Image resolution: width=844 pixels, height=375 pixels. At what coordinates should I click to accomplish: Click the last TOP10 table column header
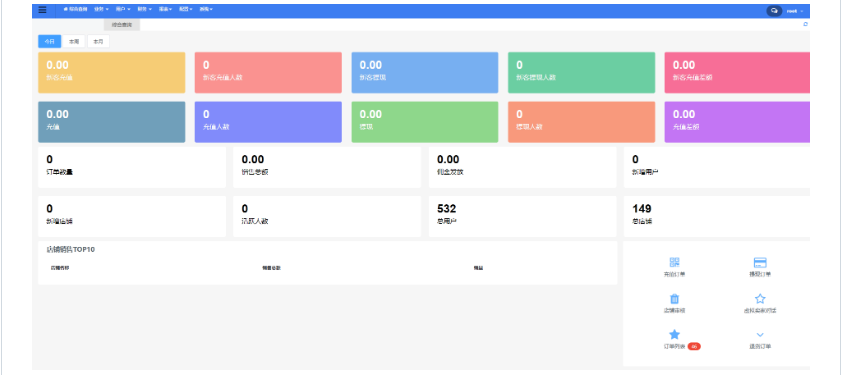[x=478, y=268]
